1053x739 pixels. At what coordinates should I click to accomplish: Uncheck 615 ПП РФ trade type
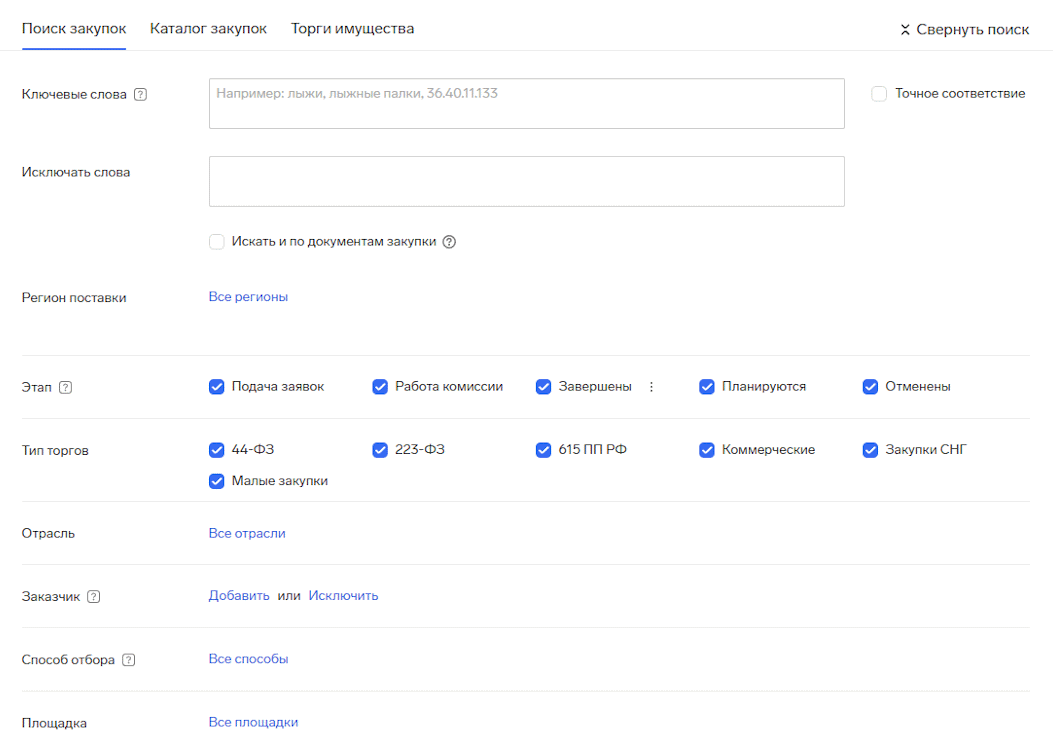pos(543,450)
